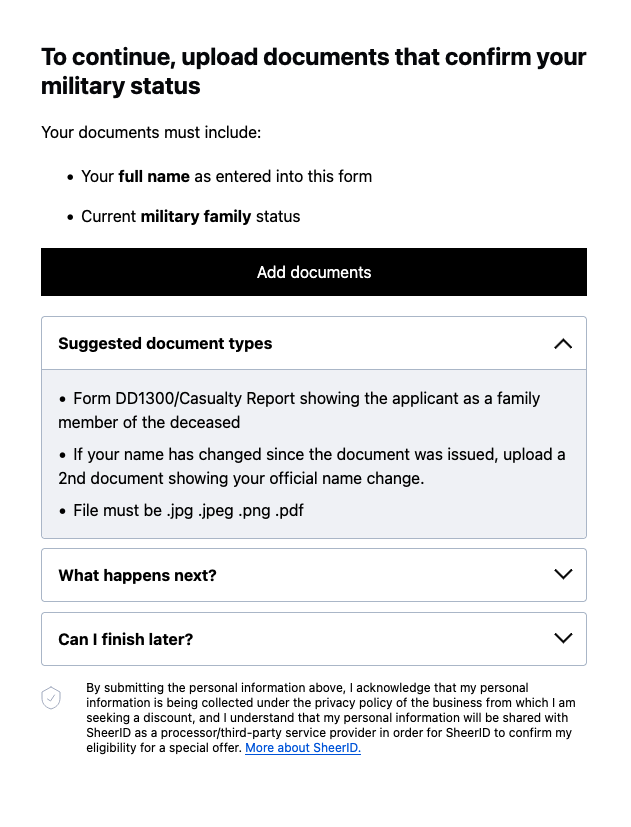
Task: Click the Your documents must include text
Action: (151, 132)
